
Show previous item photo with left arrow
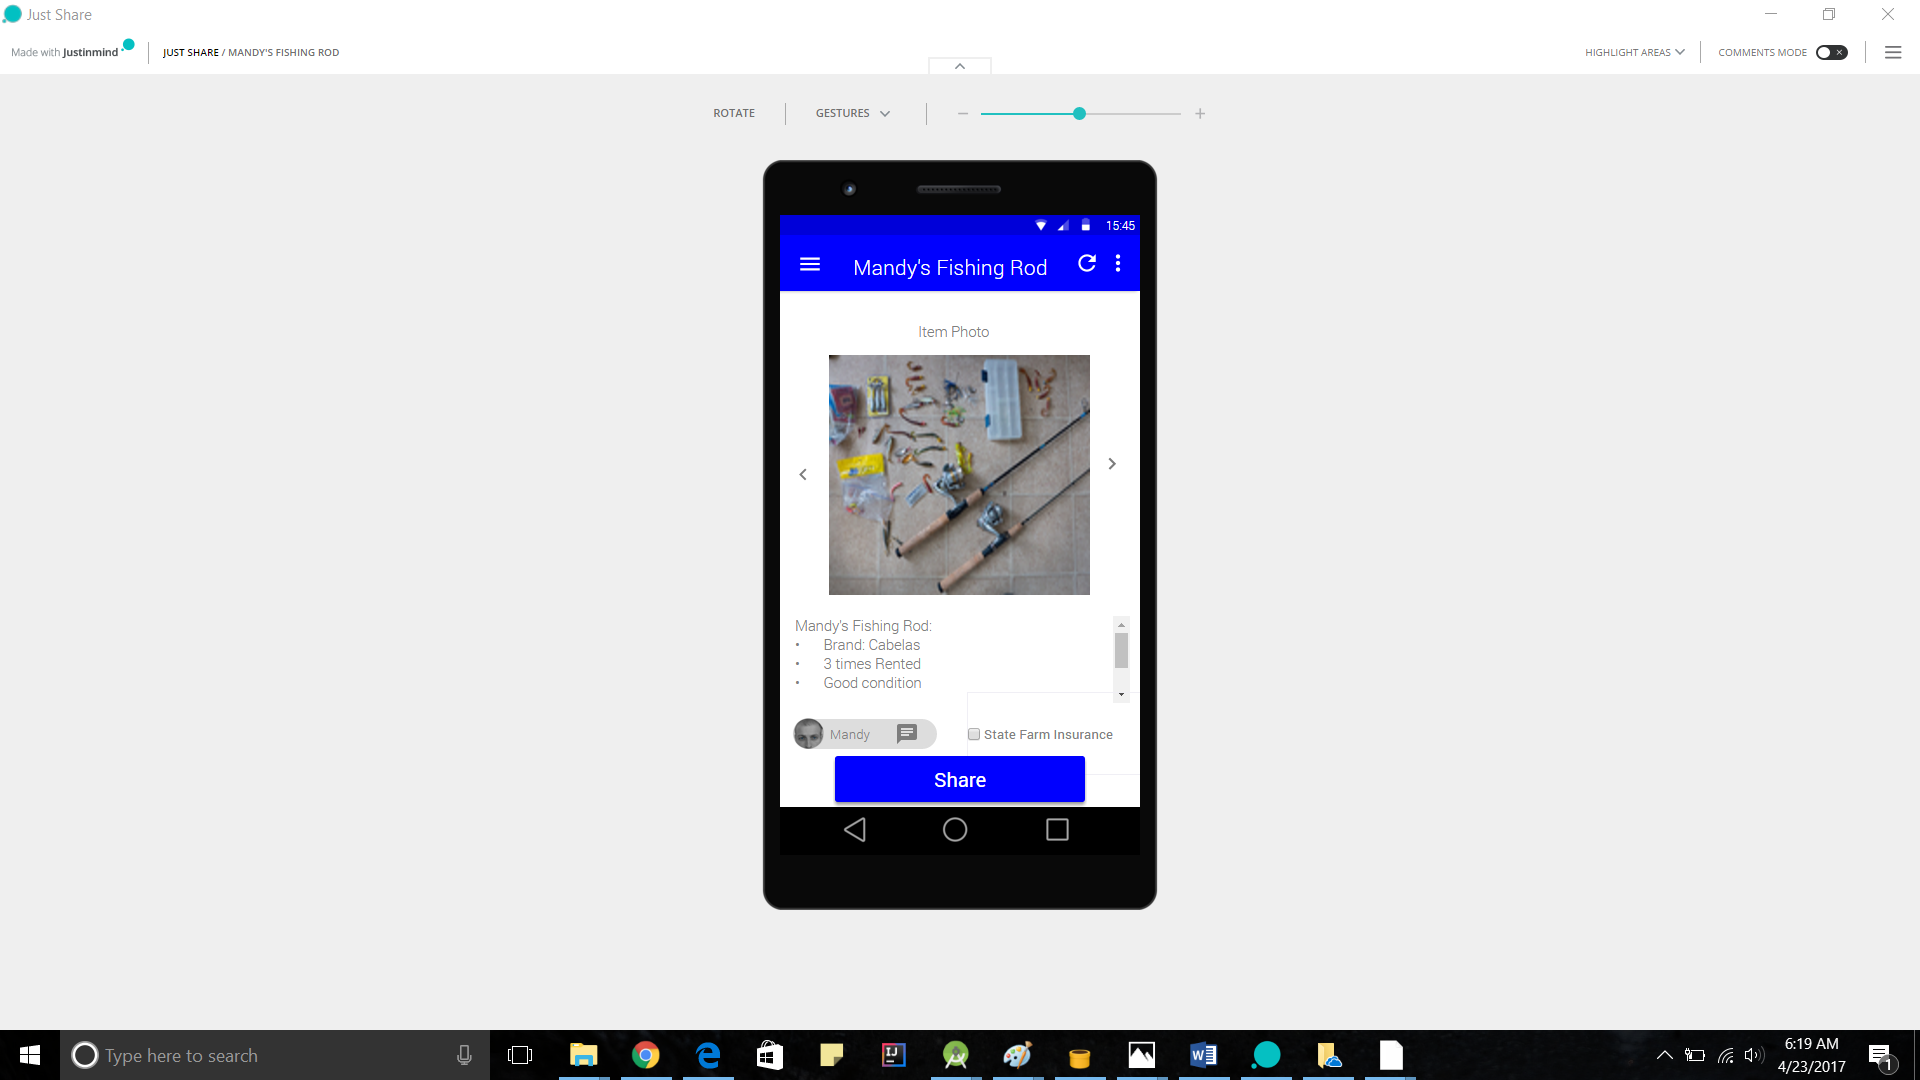click(x=803, y=475)
